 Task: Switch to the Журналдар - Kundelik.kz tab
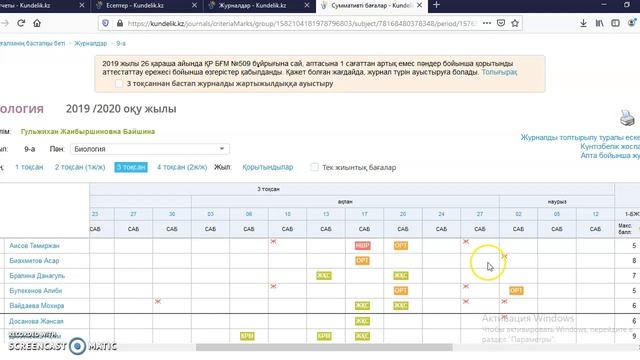pos(253,5)
